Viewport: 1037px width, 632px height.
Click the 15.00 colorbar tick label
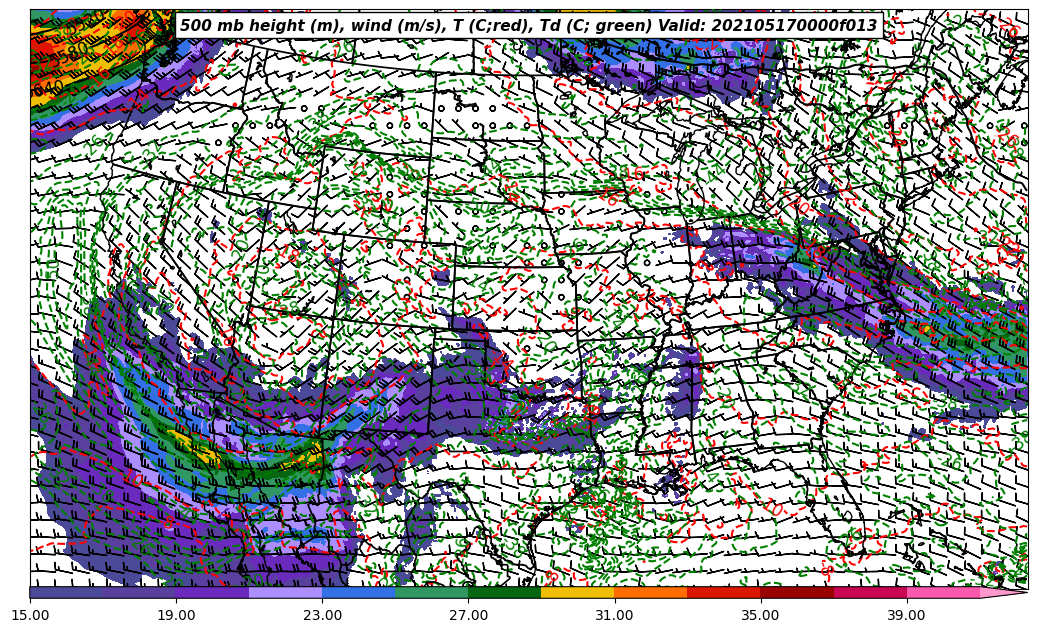point(30,615)
